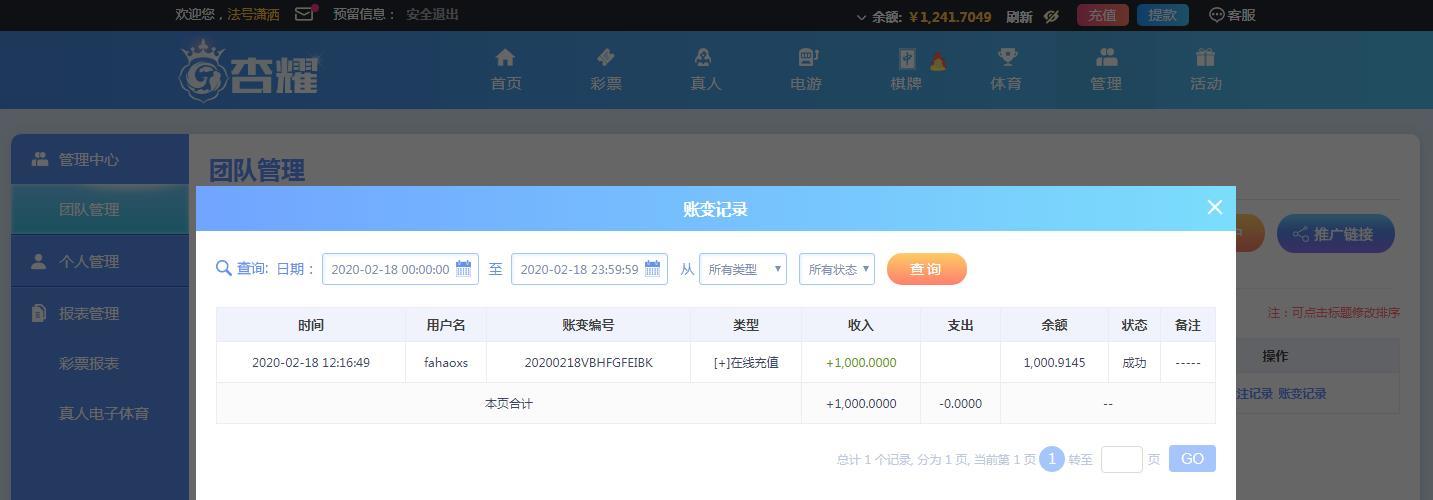Click the 账变编号 column header

tap(588, 325)
